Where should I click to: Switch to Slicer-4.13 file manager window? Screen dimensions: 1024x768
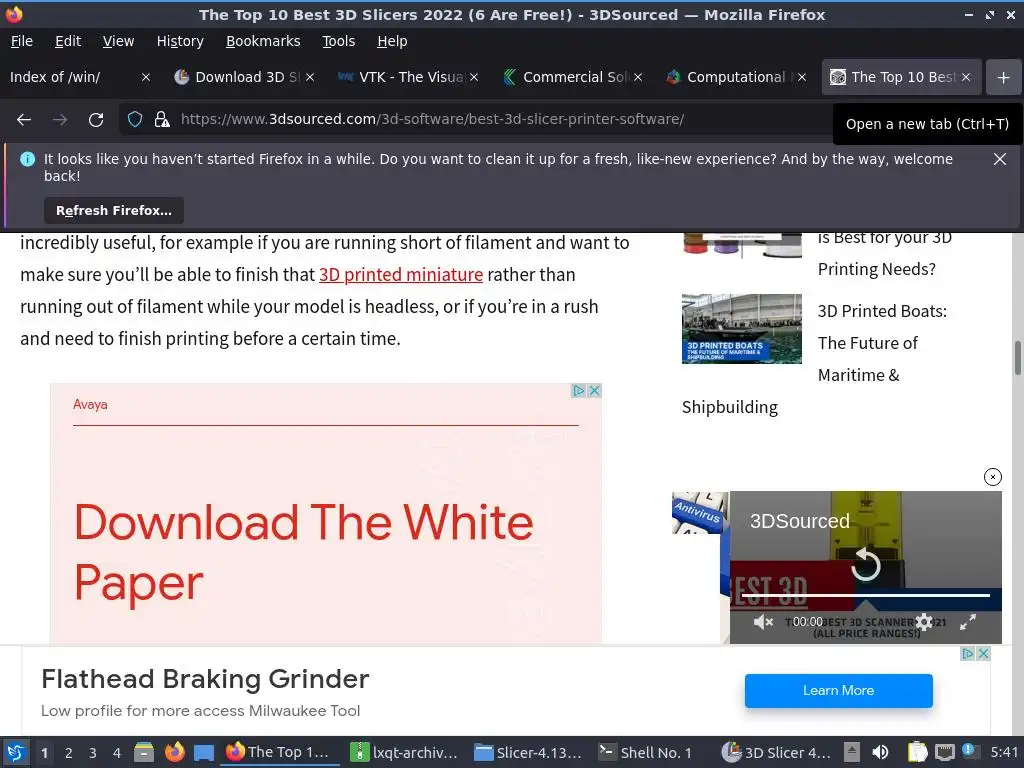[x=528, y=752]
